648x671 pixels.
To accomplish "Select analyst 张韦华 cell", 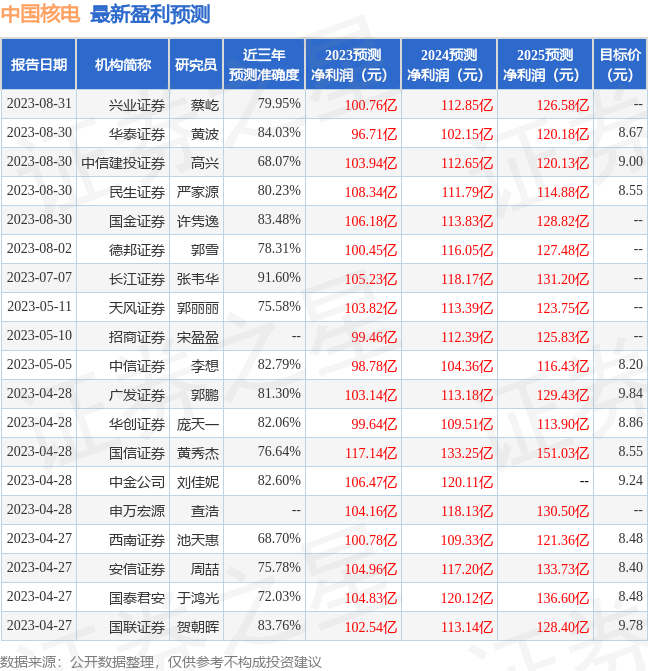I will (x=196, y=278).
